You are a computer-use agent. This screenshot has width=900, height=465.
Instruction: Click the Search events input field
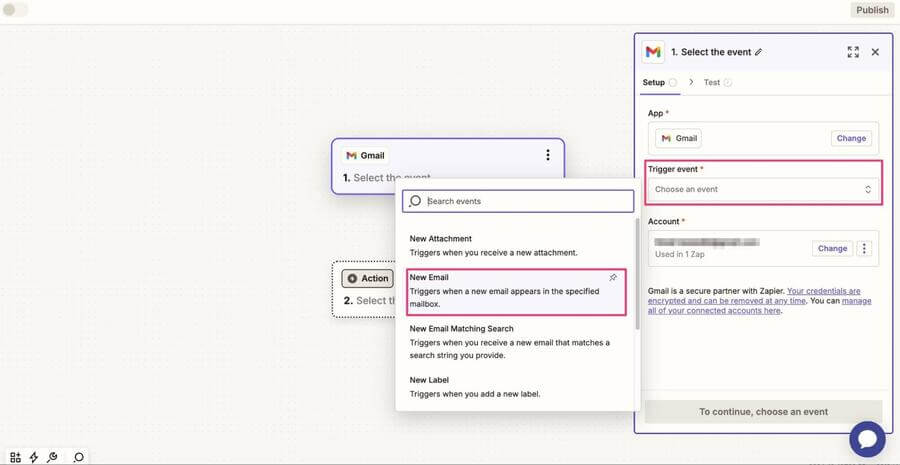[526, 201]
